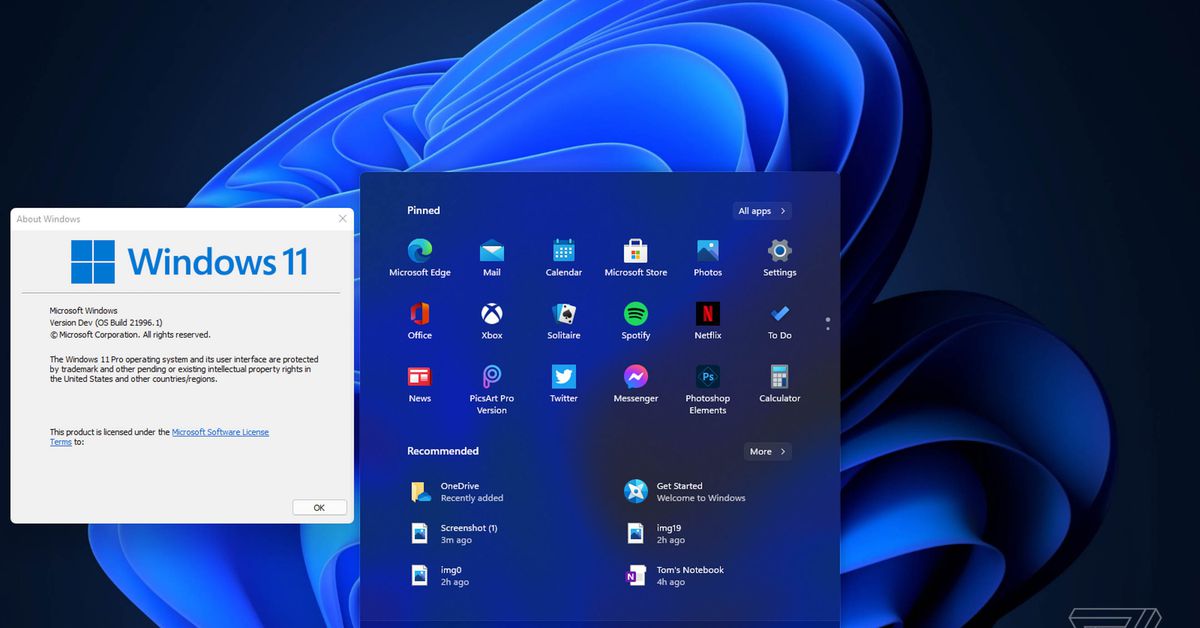
Task: Open the Microsoft Software License Terms link
Action: 220,431
